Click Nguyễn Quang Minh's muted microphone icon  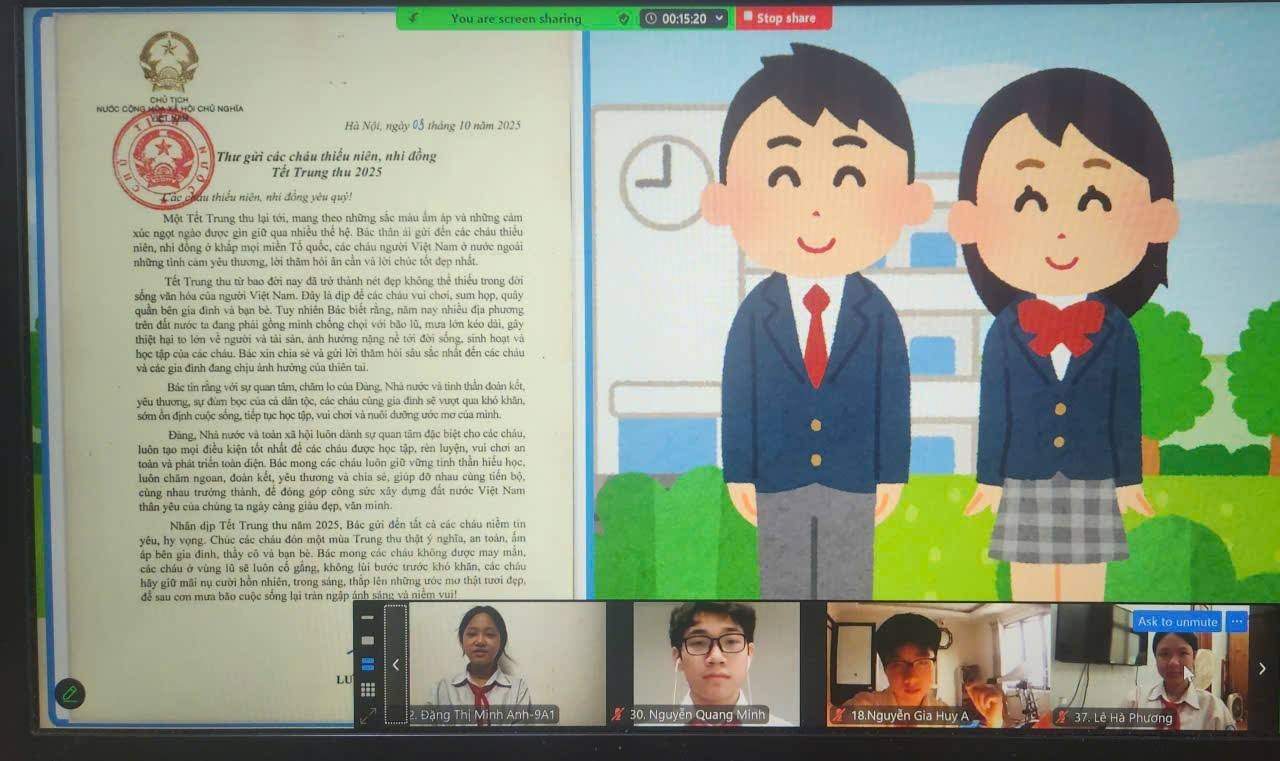[x=619, y=715]
